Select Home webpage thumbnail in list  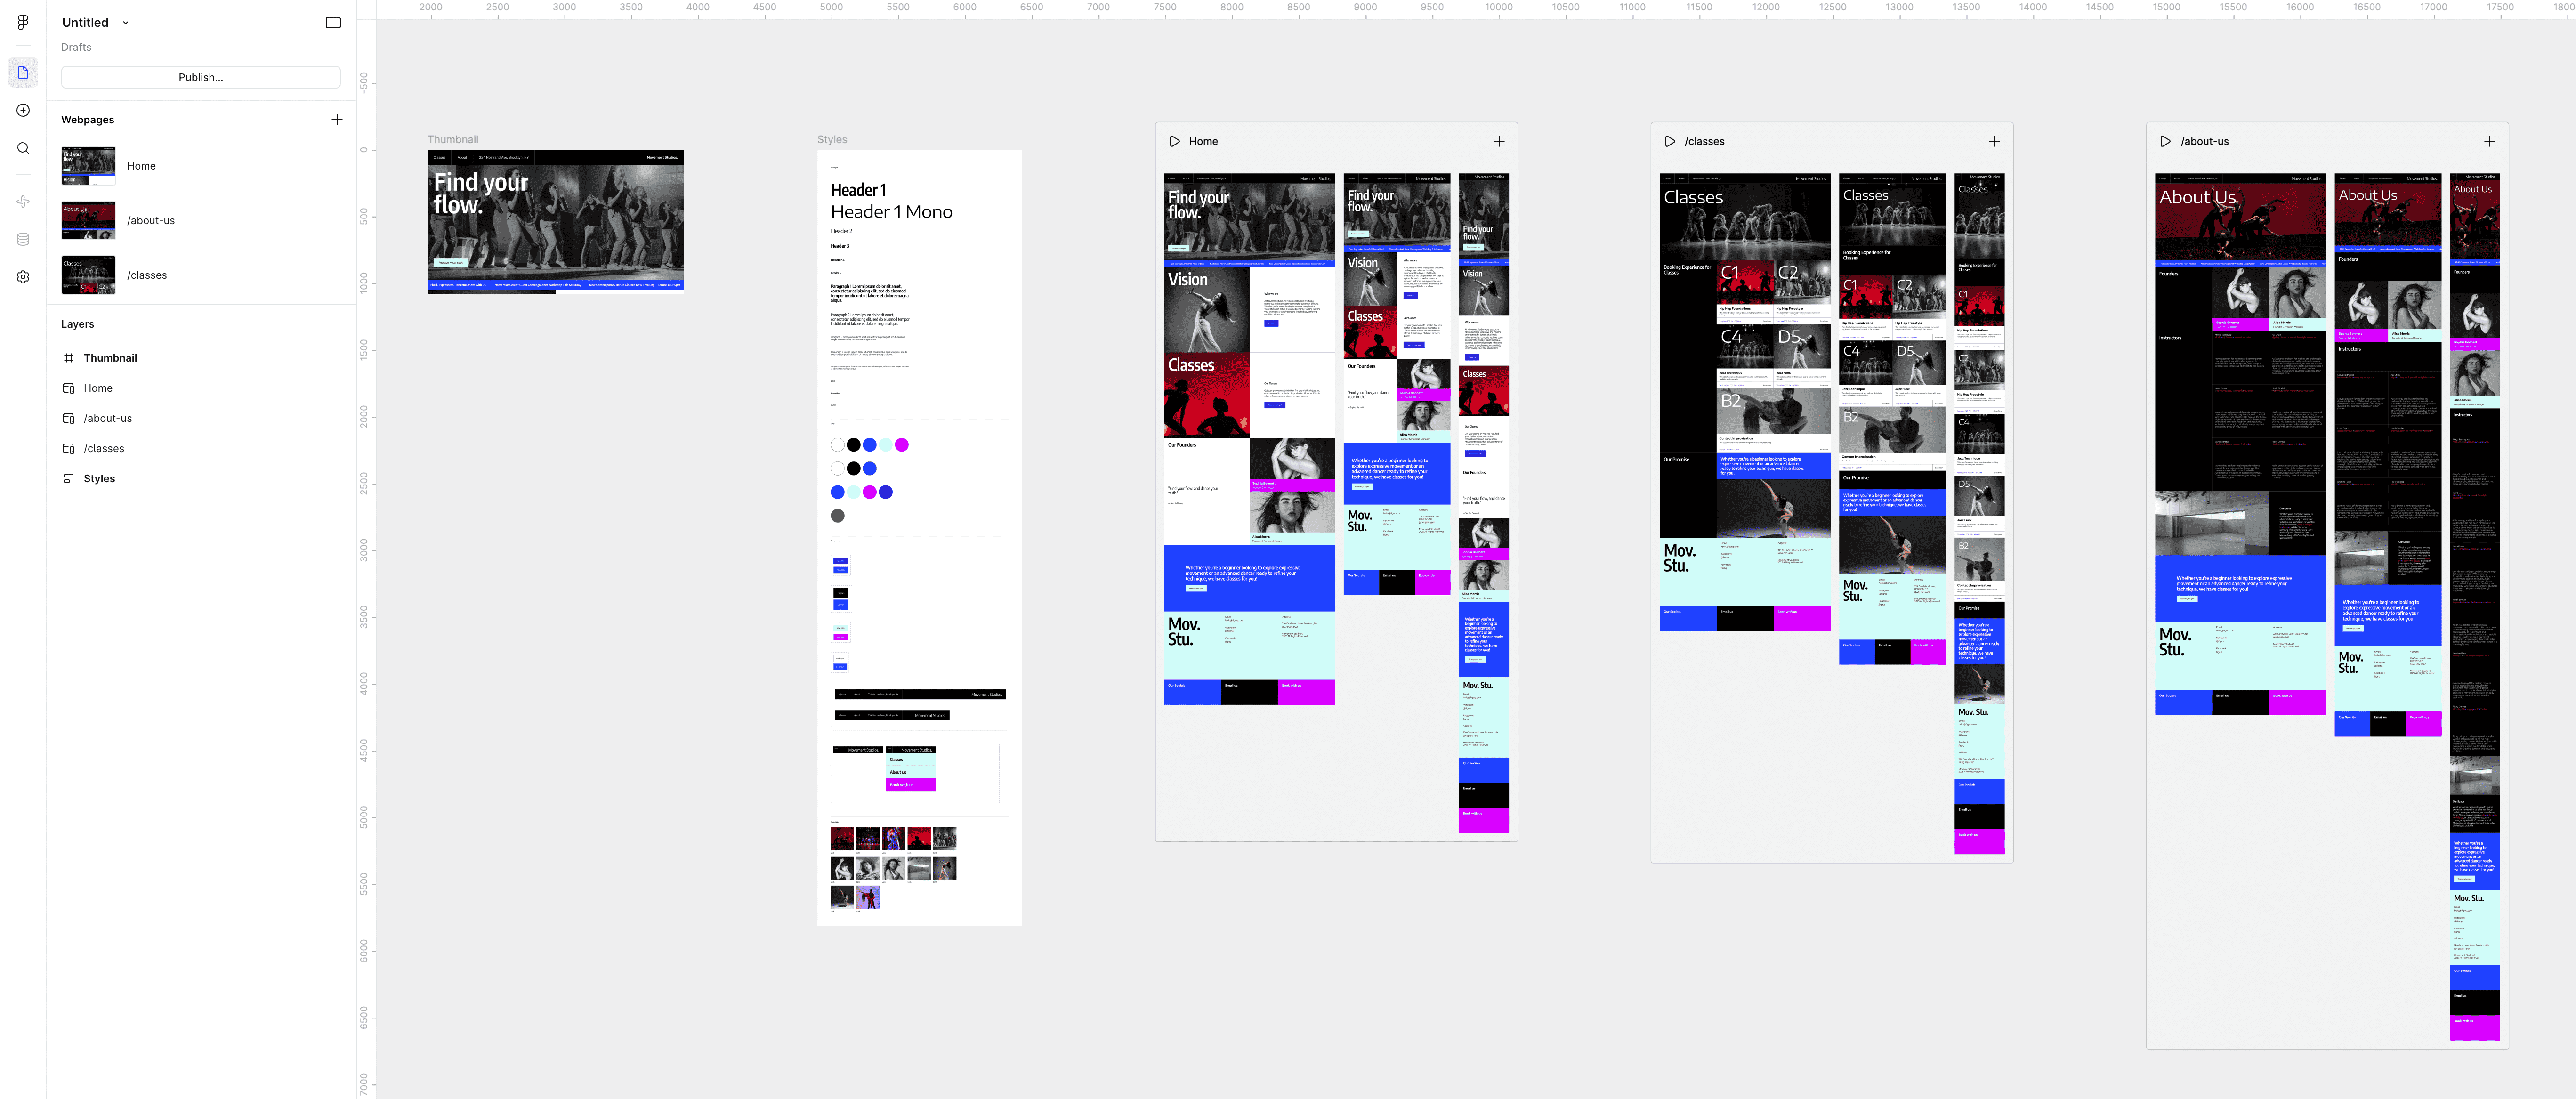[x=88, y=166]
